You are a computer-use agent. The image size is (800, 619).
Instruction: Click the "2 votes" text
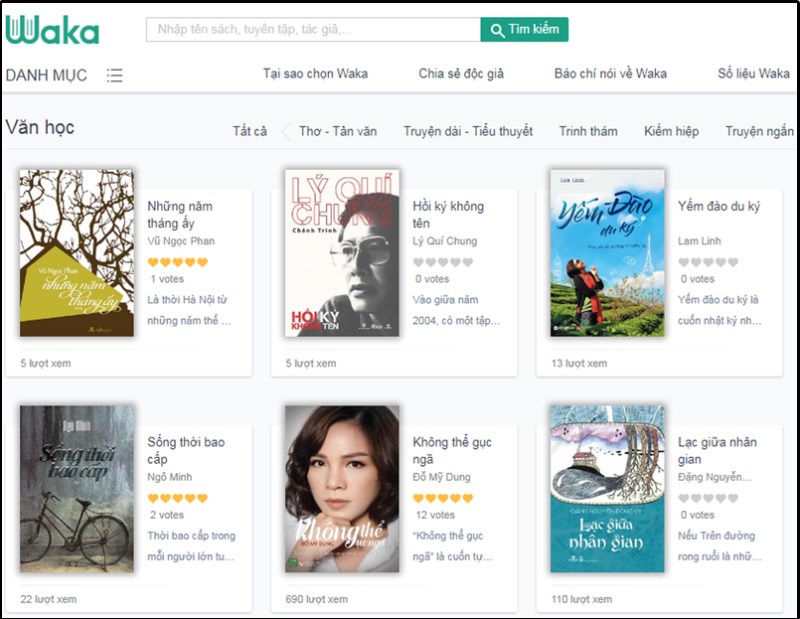click(167, 515)
